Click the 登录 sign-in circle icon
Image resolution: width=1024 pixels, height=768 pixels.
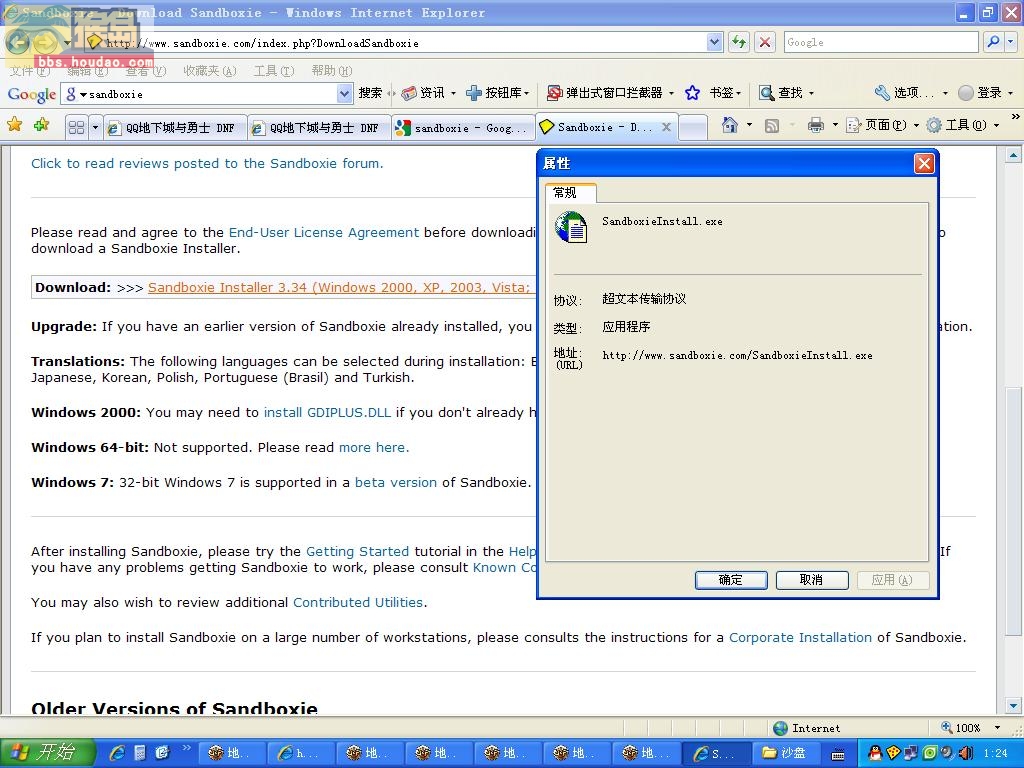click(965, 93)
